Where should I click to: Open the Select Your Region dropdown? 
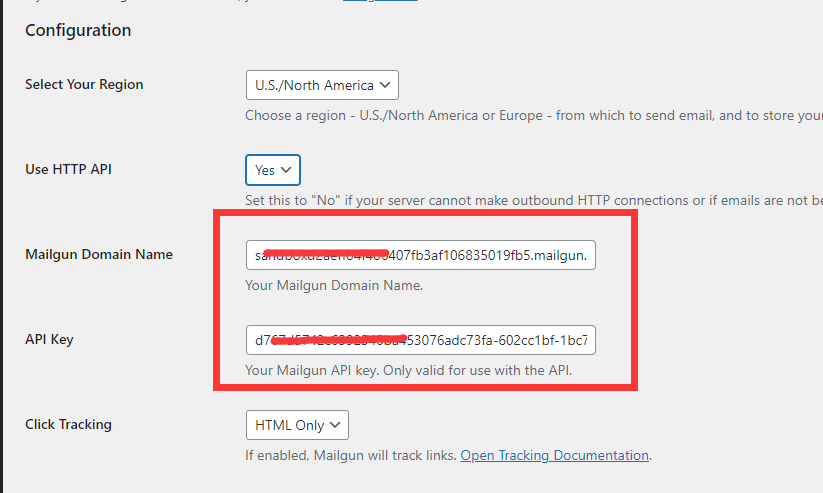tap(322, 85)
